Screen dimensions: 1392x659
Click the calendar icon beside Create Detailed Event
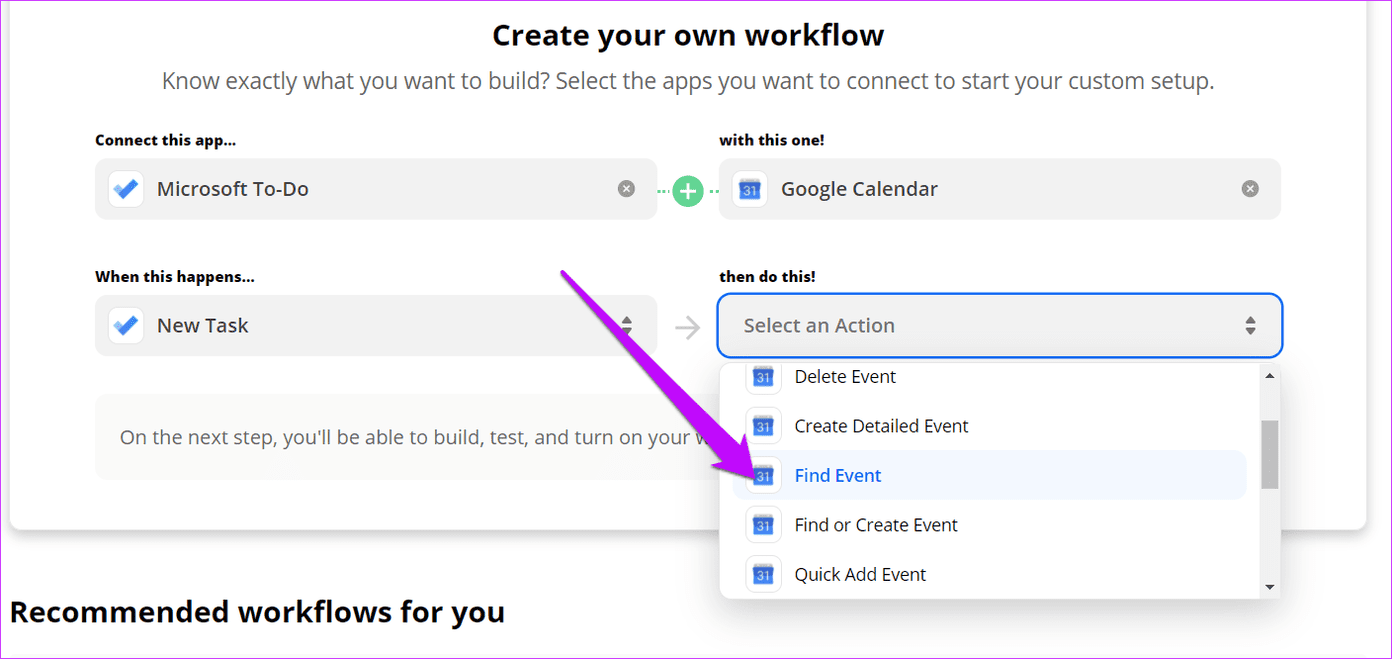(x=763, y=426)
